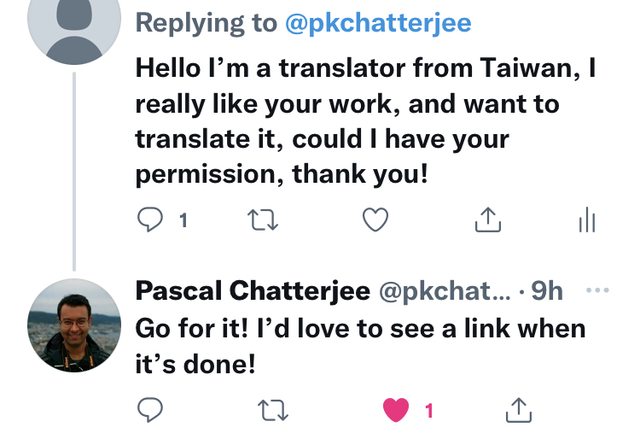Share Pascal Chatterjee's reply
This screenshot has width=640, height=445.
pyautogui.click(x=518, y=409)
